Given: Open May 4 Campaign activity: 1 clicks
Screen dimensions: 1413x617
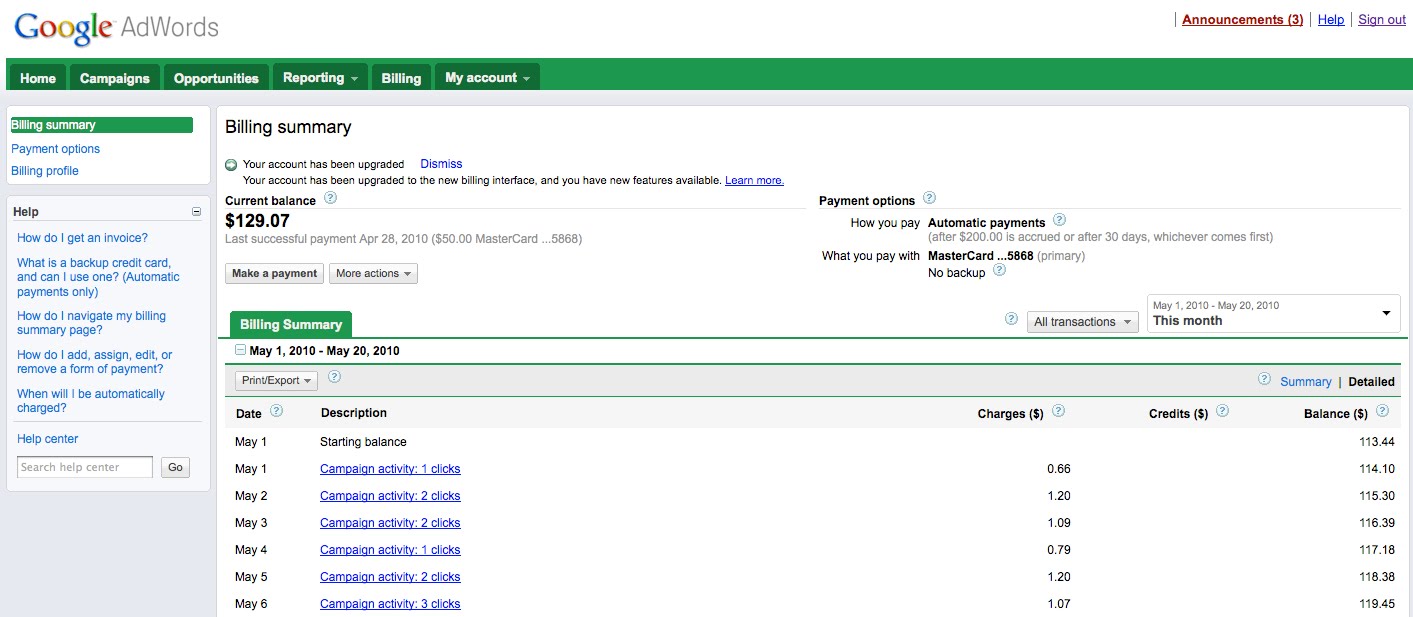Looking at the screenshot, I should click(390, 550).
